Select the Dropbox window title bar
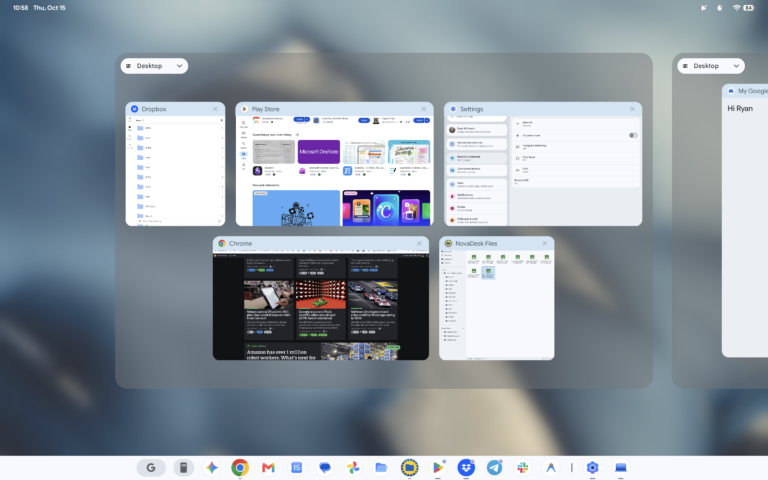Viewport: 768px width, 480px height. [x=175, y=109]
